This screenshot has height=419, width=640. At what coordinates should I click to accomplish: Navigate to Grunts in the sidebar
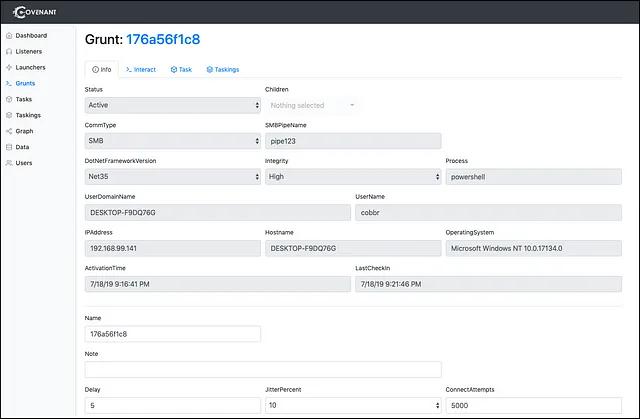click(x=25, y=83)
